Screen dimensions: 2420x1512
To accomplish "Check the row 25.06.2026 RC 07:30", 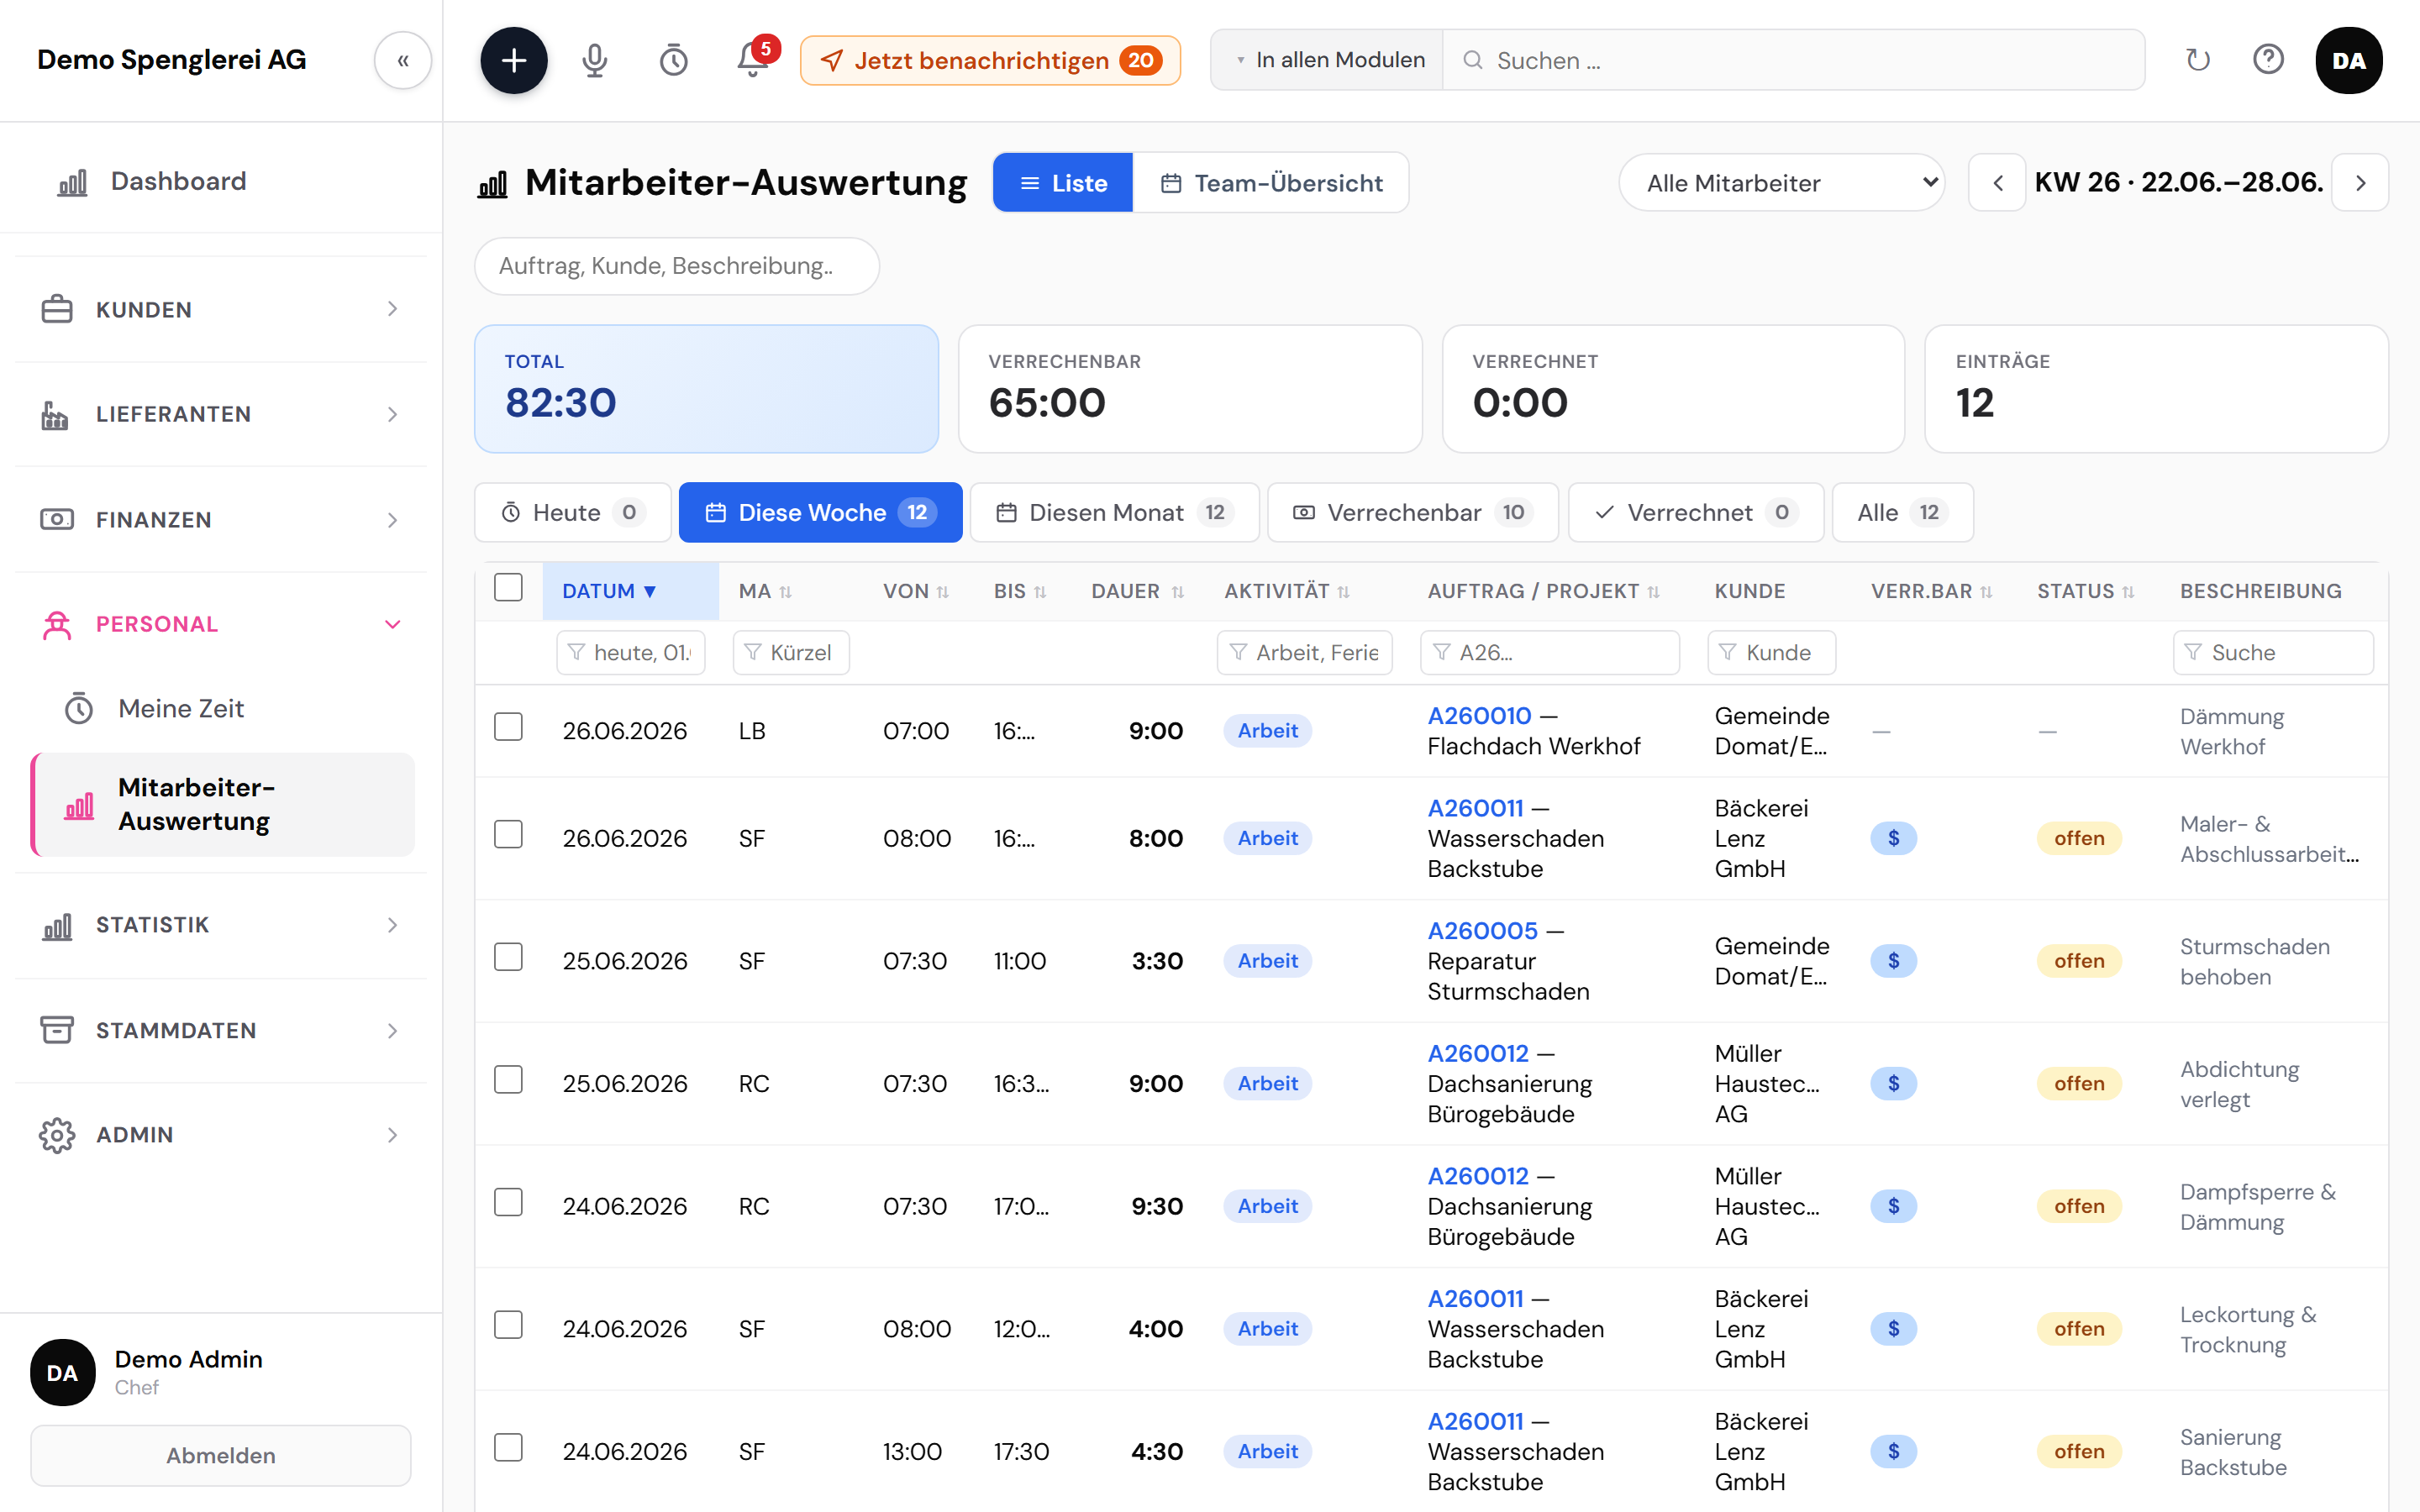I will coord(508,1080).
